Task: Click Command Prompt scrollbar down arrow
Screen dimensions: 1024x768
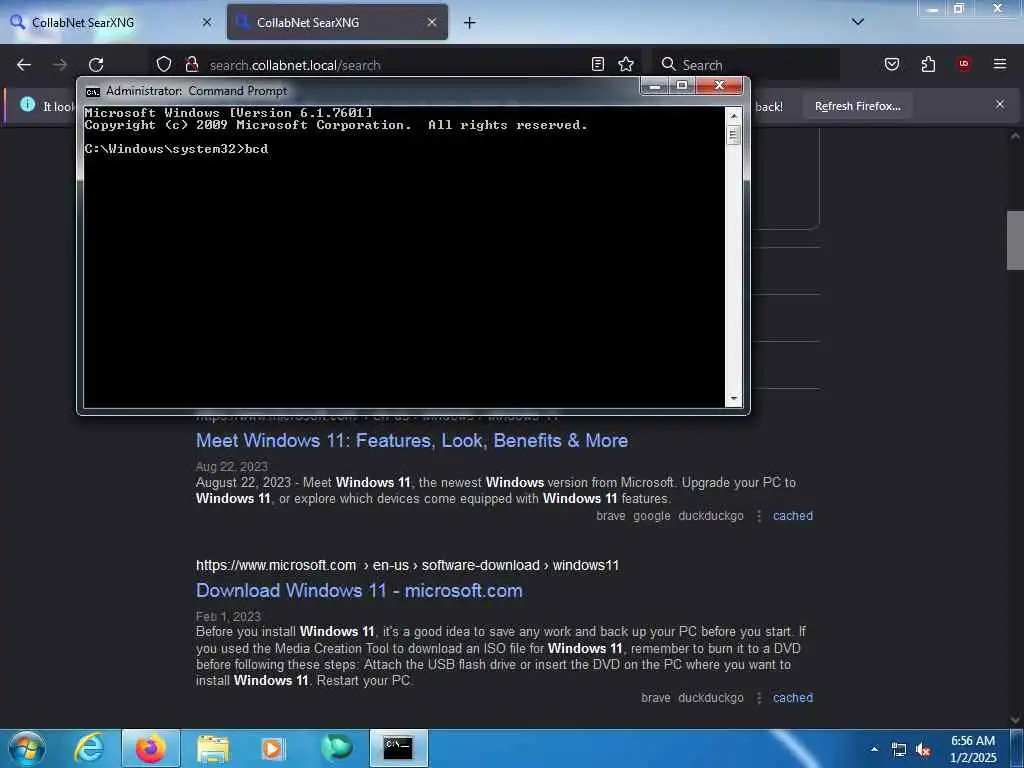Action: pos(733,398)
